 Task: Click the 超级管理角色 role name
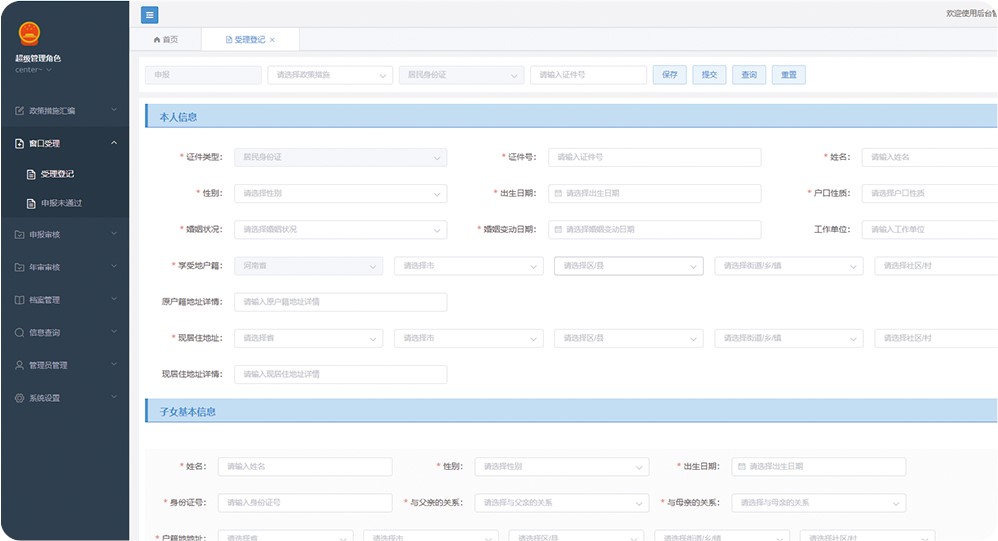[38, 59]
